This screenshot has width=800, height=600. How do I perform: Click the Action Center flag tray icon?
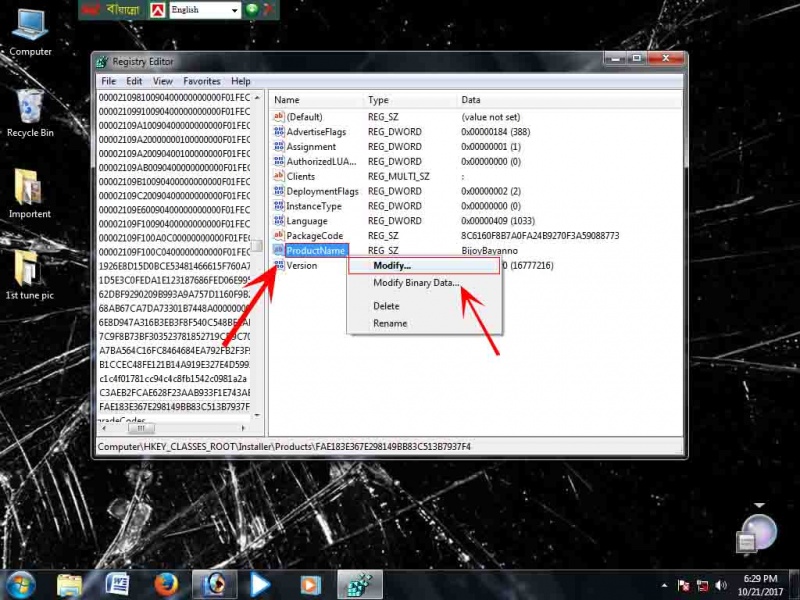tap(683, 585)
